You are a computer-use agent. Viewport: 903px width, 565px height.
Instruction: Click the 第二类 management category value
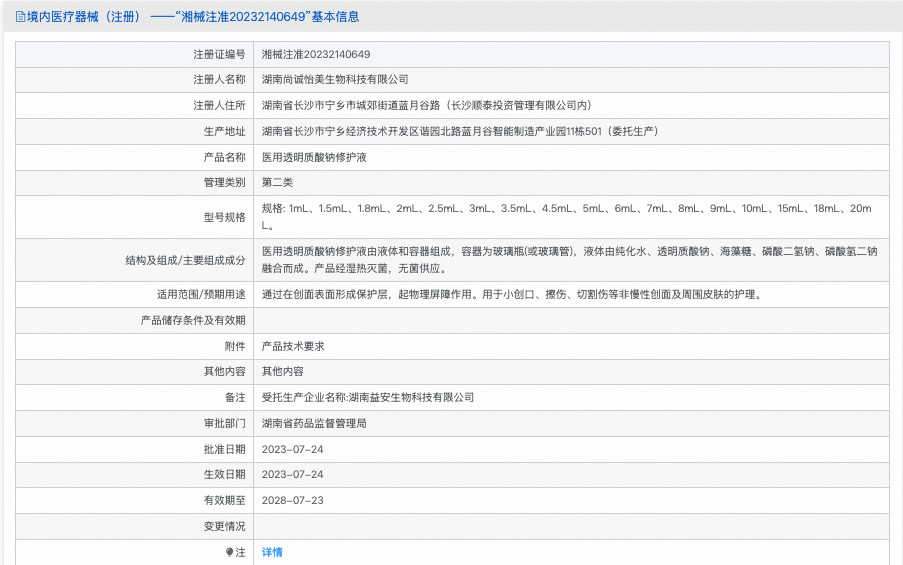tap(277, 182)
